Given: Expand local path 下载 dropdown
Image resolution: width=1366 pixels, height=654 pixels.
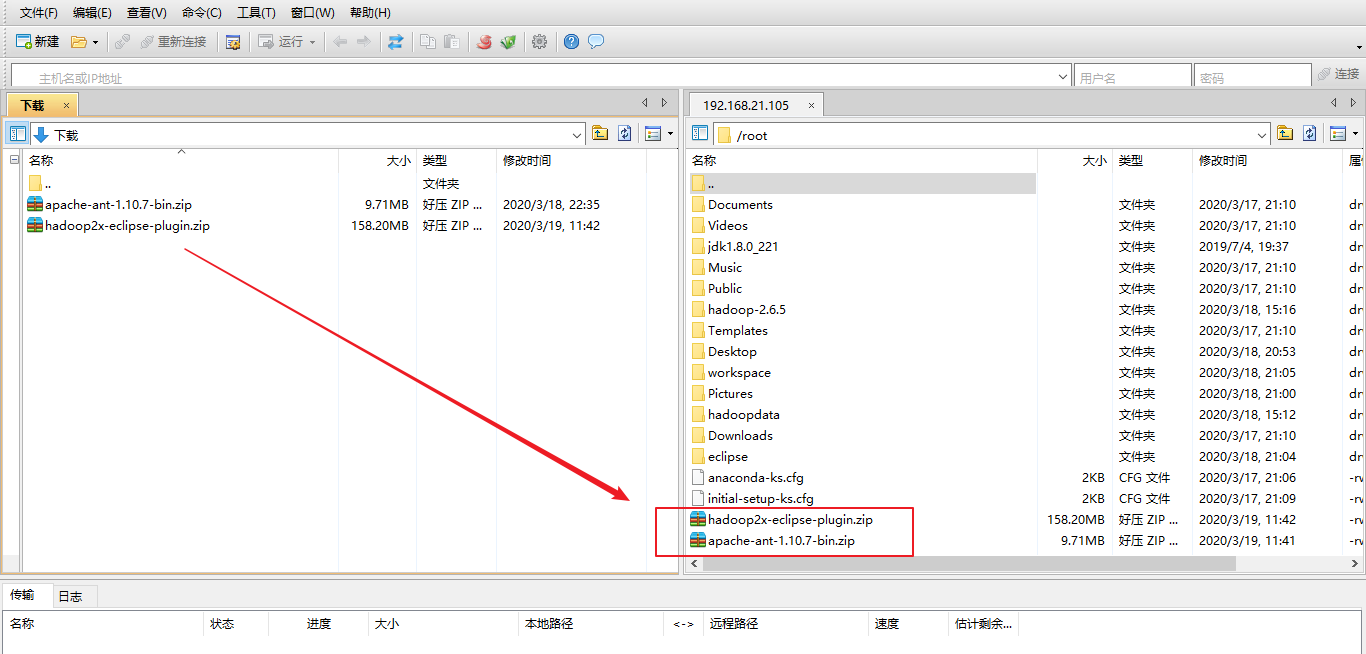Looking at the screenshot, I should tap(577, 135).
